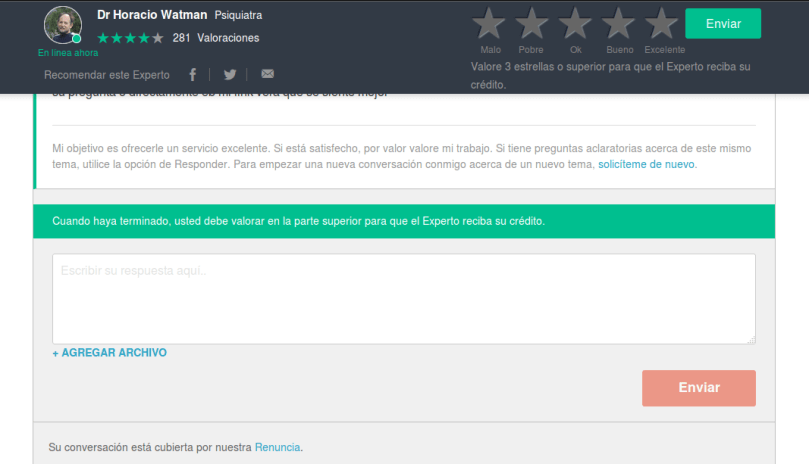Image resolution: width=809 pixels, height=464 pixels.
Task: Click the expert's small green rating stars
Action: [x=130, y=38]
